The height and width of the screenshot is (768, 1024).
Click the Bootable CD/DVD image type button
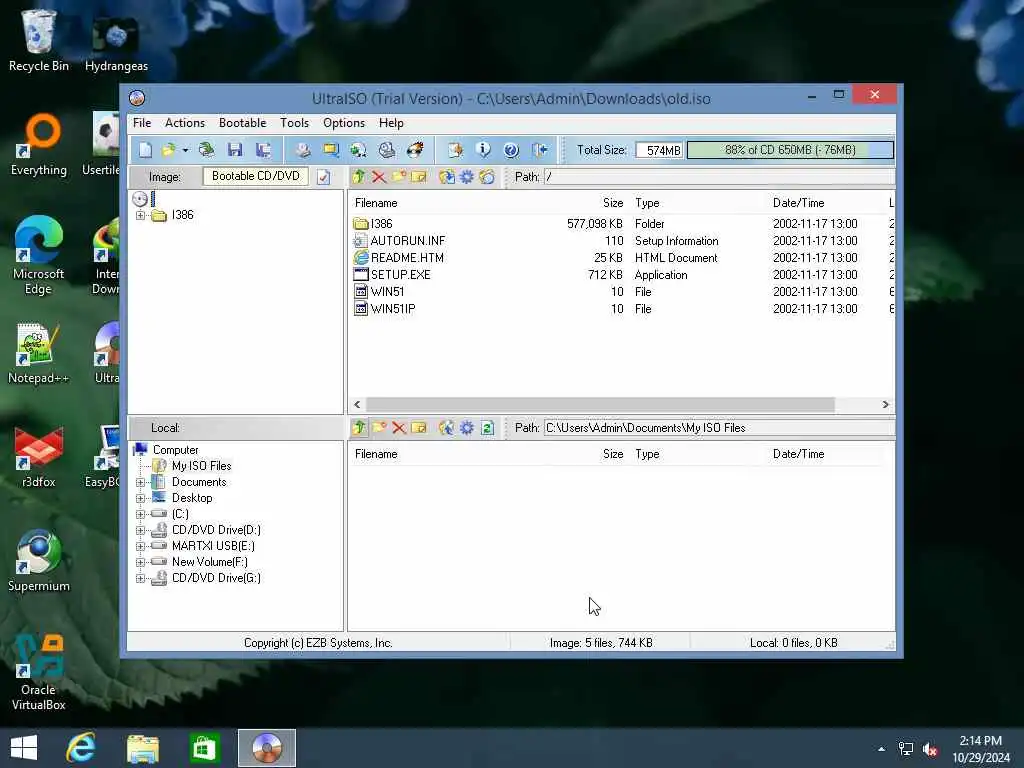(255, 176)
